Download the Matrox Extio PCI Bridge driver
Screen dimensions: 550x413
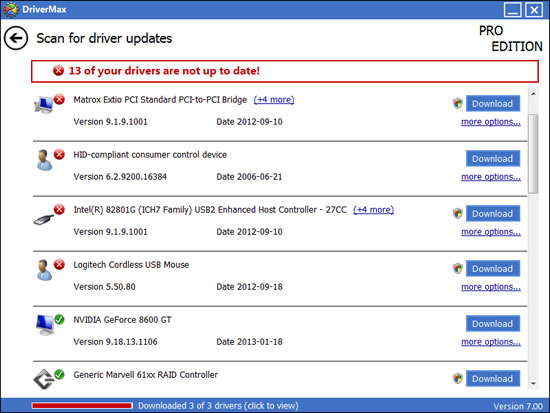tap(493, 104)
